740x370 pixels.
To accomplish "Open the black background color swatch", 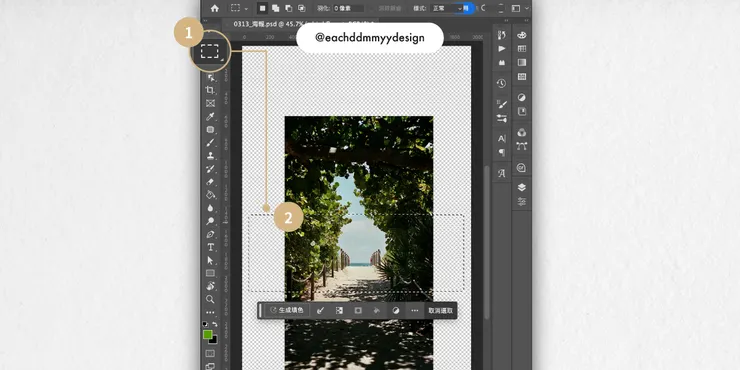I will coord(214,340).
